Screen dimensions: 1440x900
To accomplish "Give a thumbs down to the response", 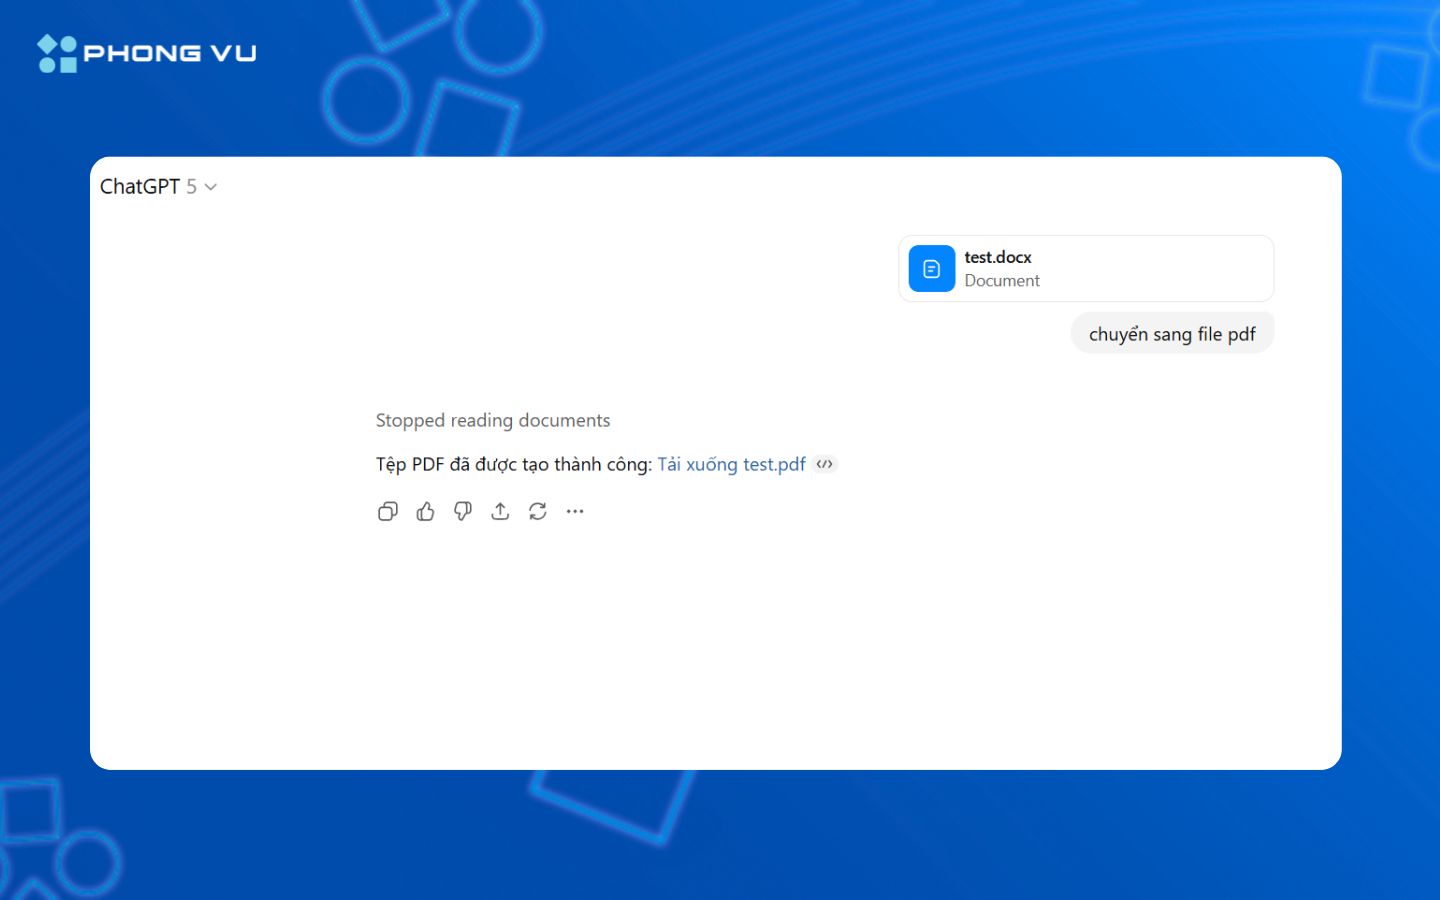I will (463, 511).
